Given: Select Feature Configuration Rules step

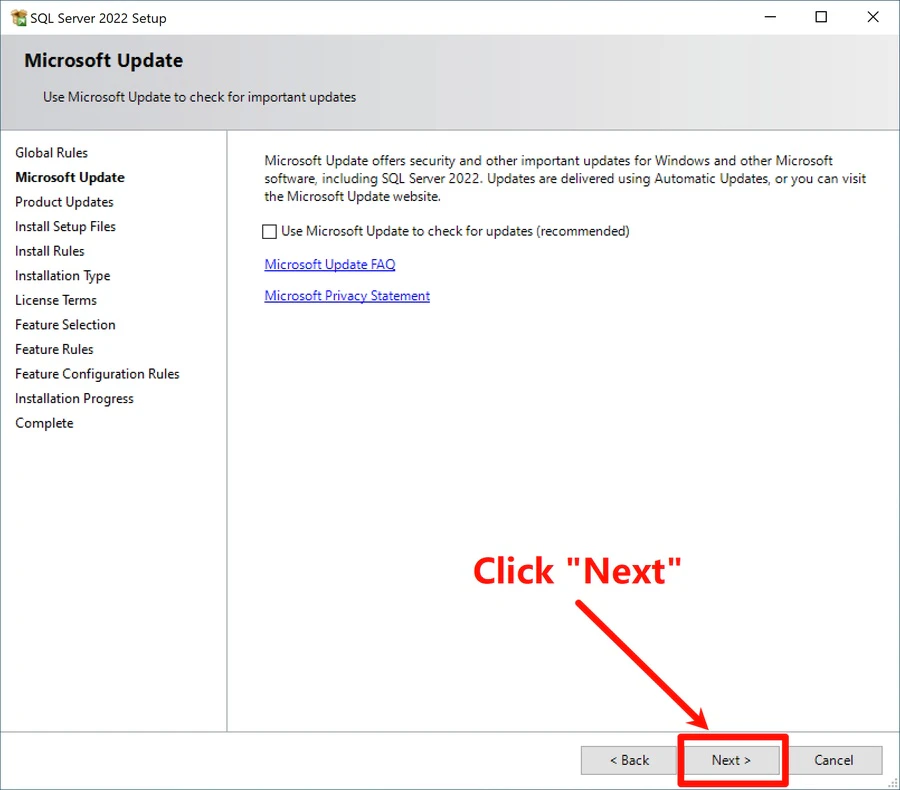Looking at the screenshot, I should tap(97, 374).
